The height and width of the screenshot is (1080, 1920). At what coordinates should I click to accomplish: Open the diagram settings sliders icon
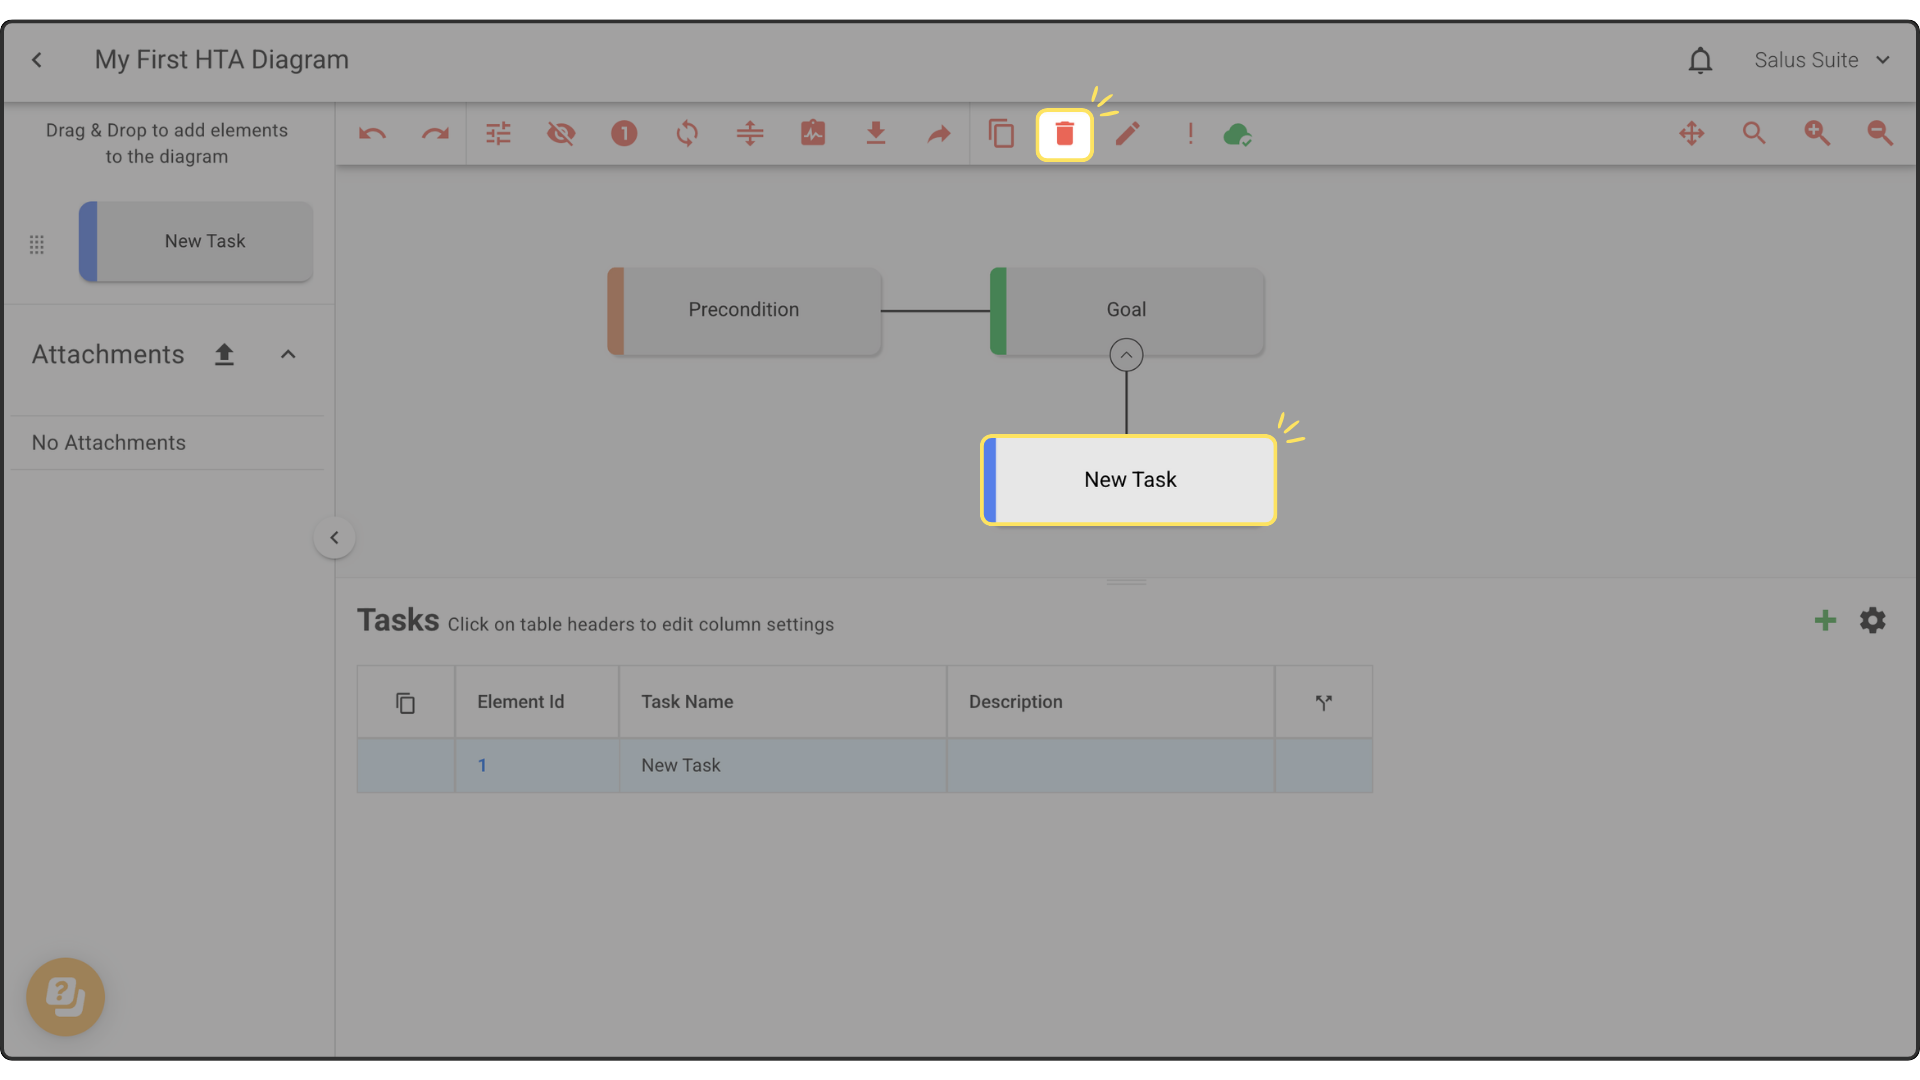(498, 134)
